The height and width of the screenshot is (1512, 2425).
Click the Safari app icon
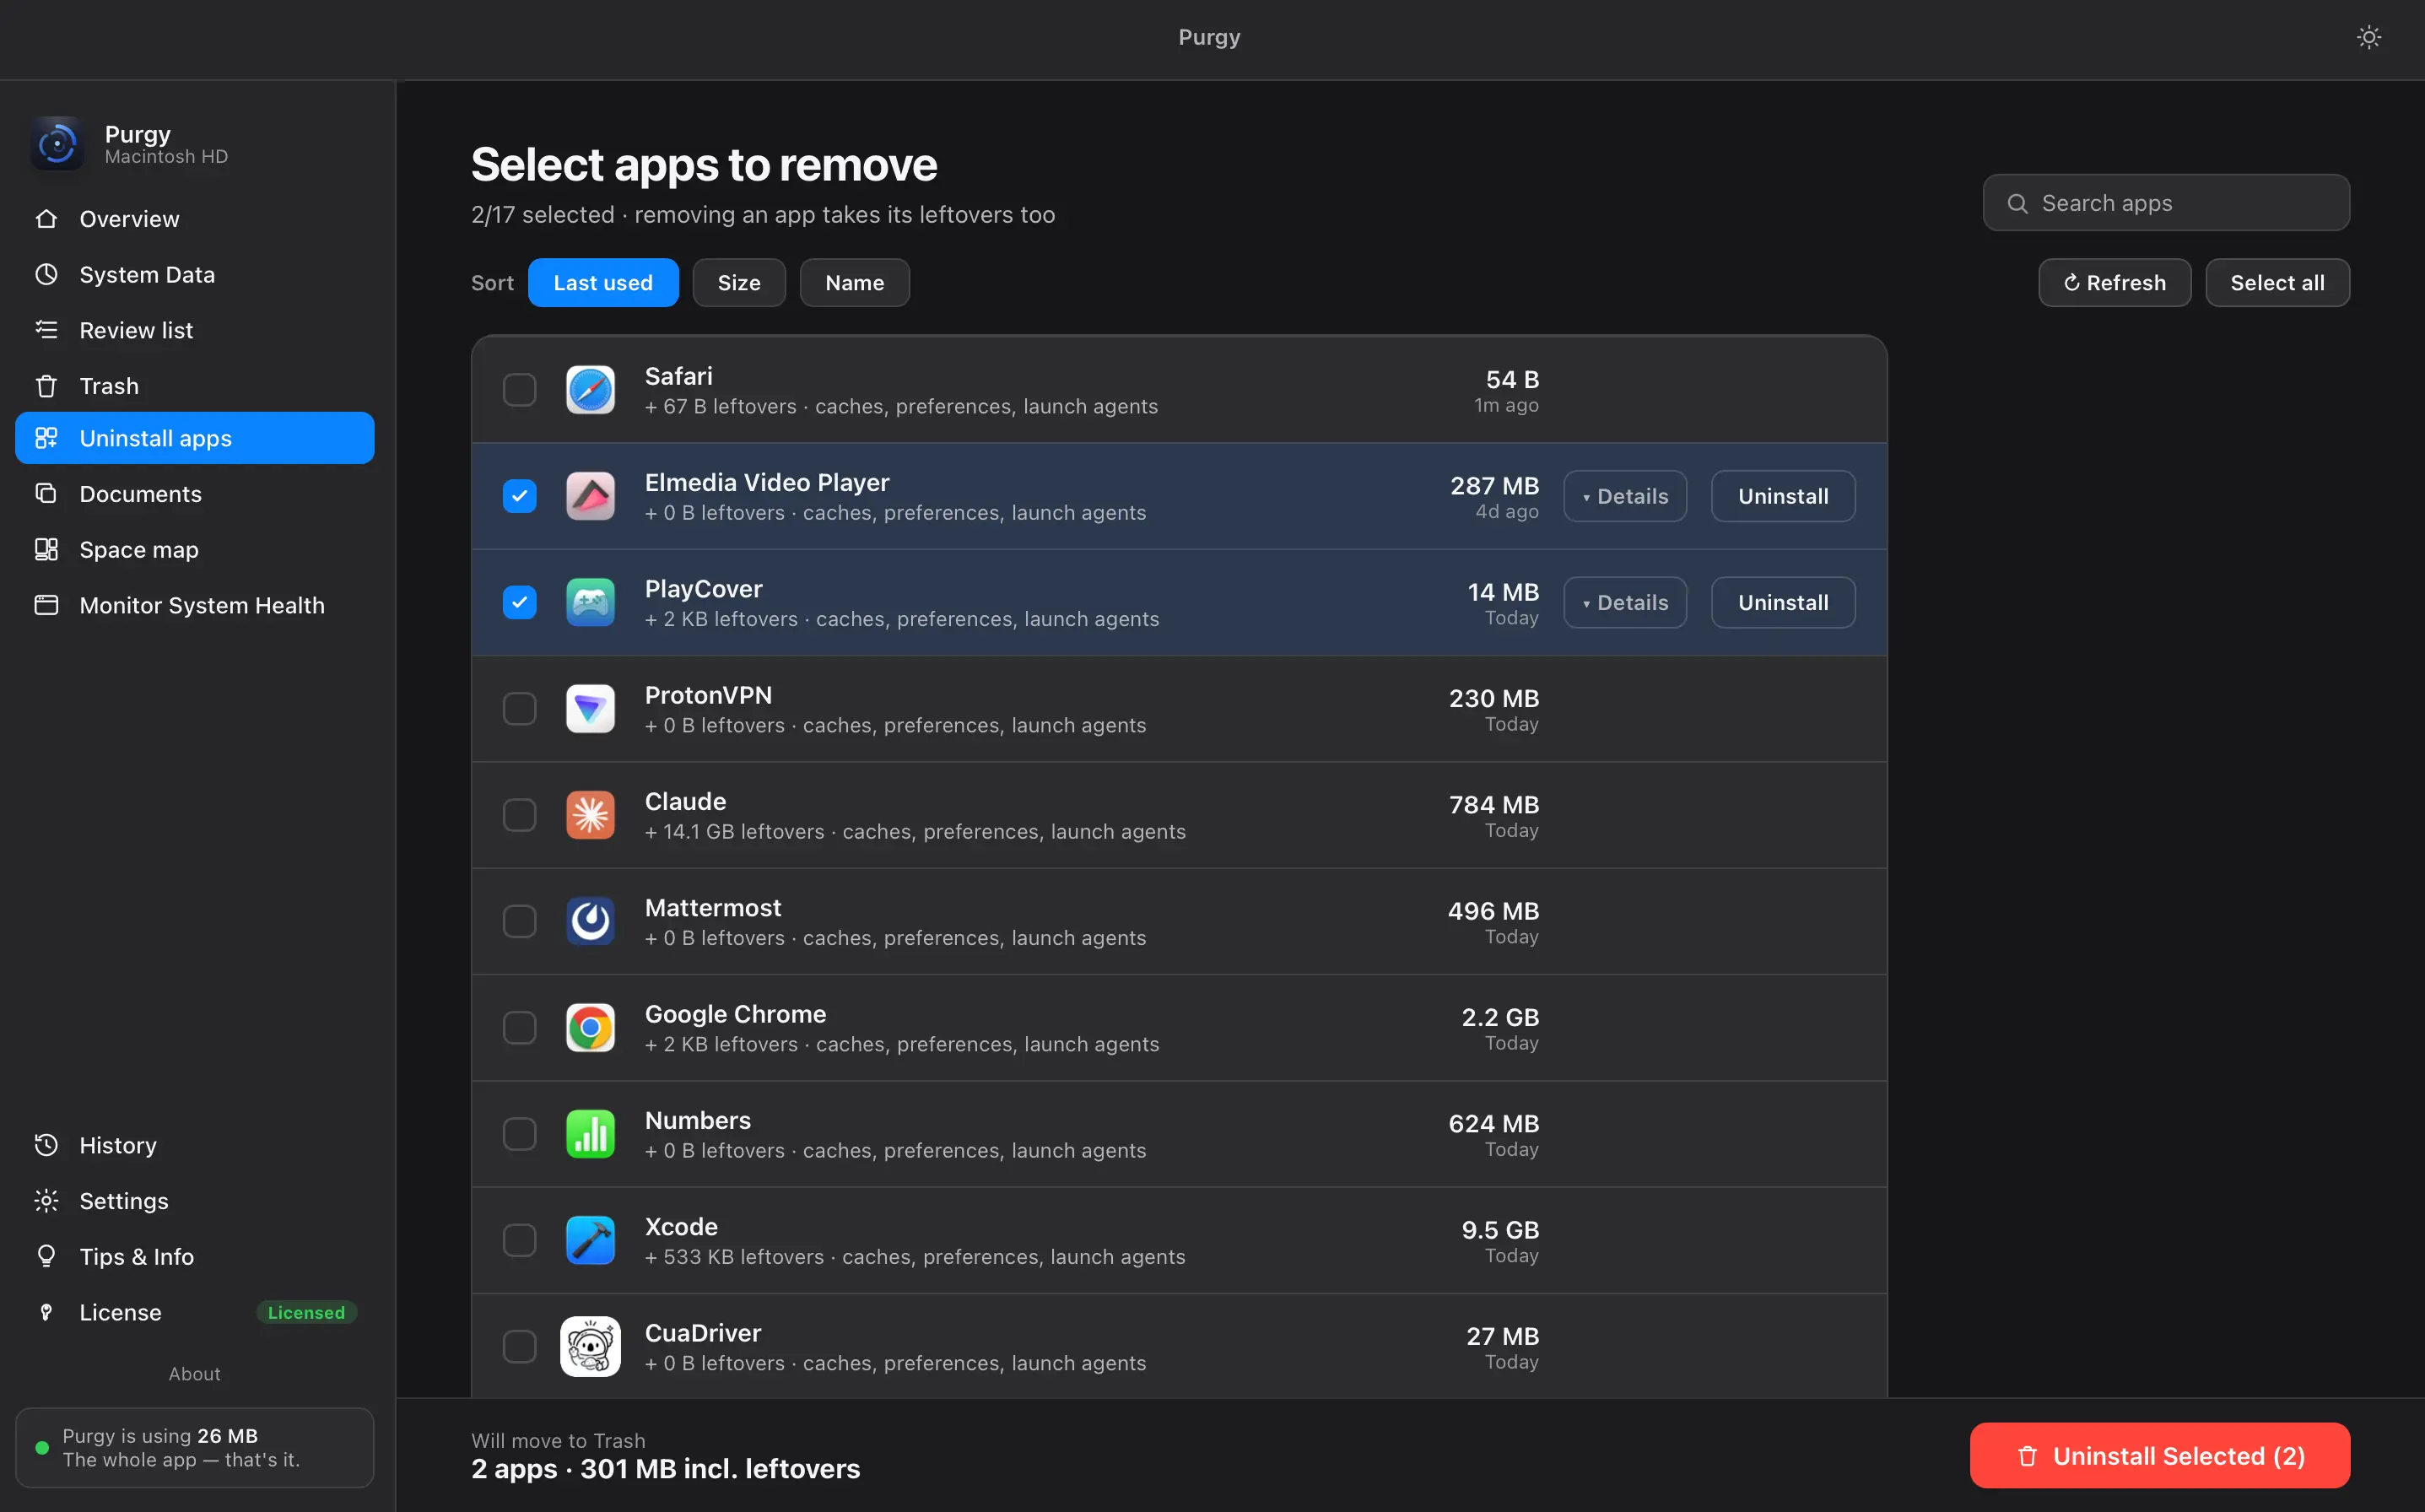[x=590, y=390]
